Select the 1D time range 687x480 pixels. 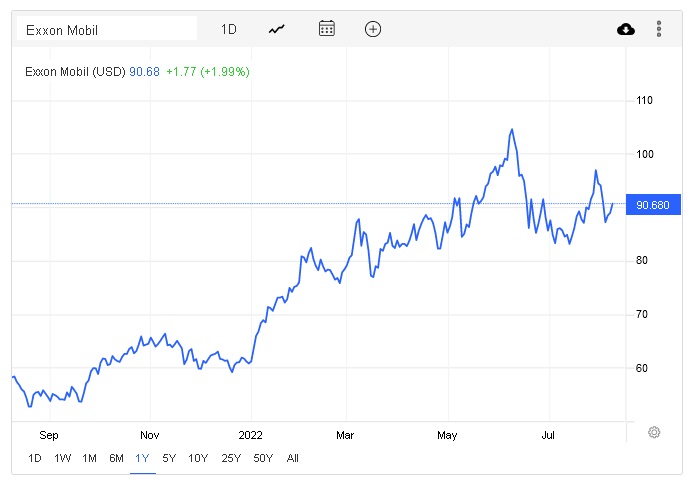(x=35, y=459)
